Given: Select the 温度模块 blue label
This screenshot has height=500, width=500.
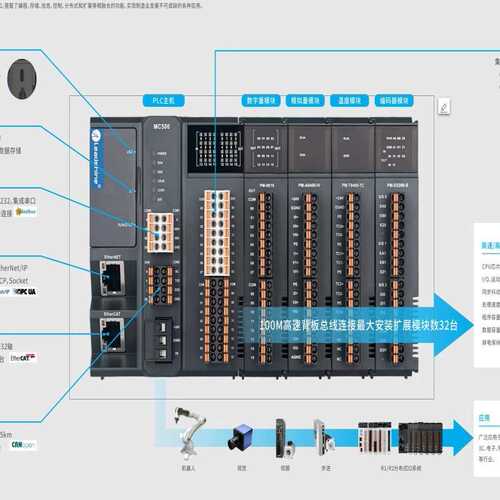Looking at the screenshot, I should point(349,100).
